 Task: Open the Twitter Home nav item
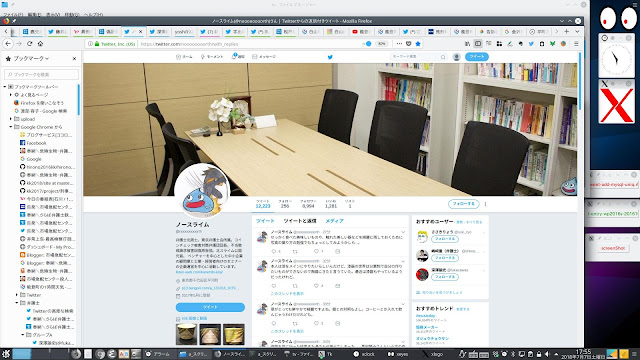coord(184,57)
